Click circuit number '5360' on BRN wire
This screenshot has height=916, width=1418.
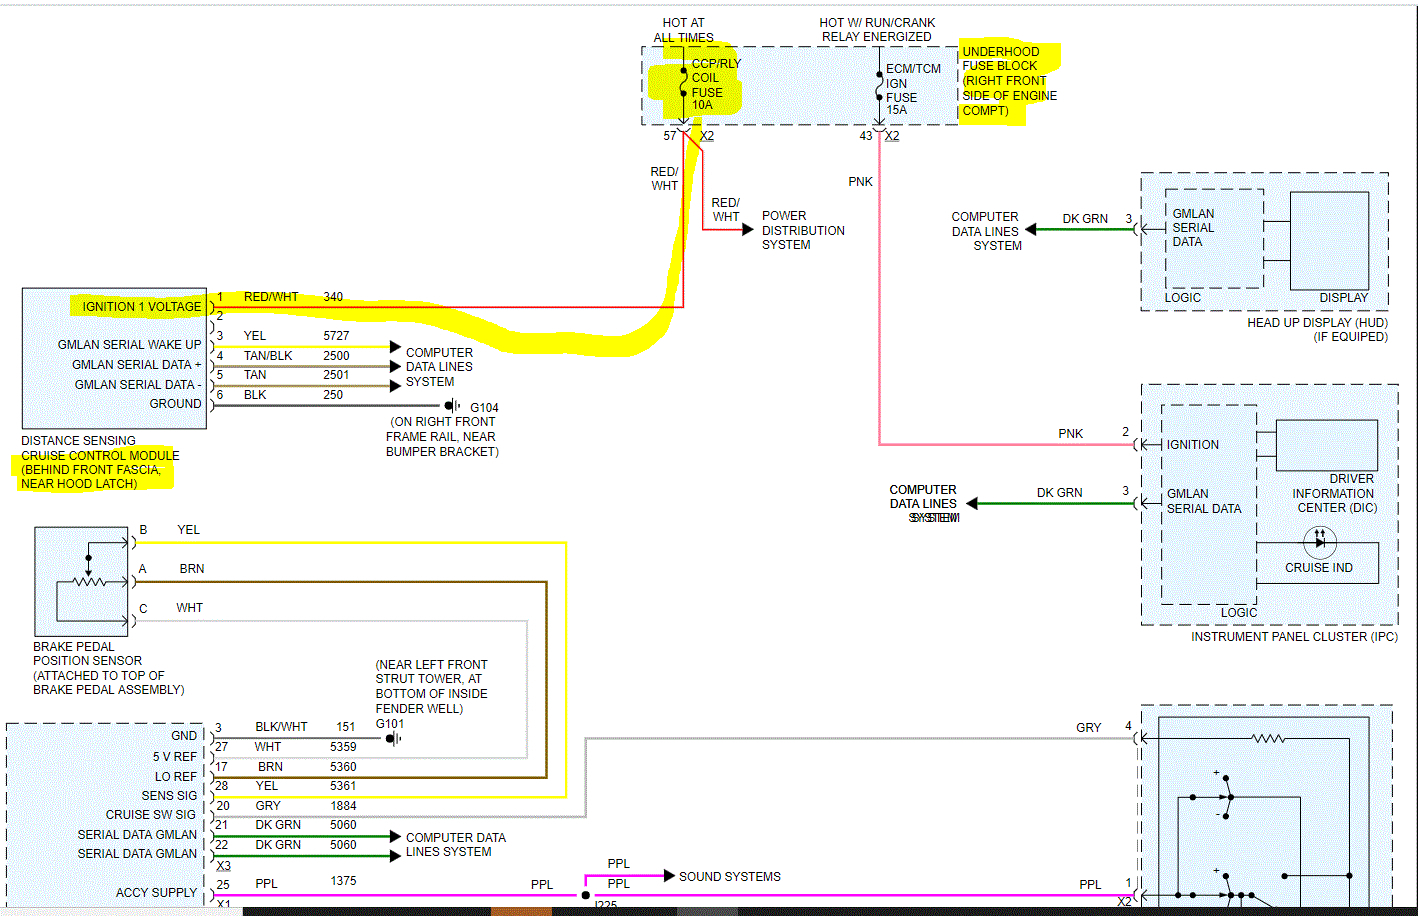343,767
